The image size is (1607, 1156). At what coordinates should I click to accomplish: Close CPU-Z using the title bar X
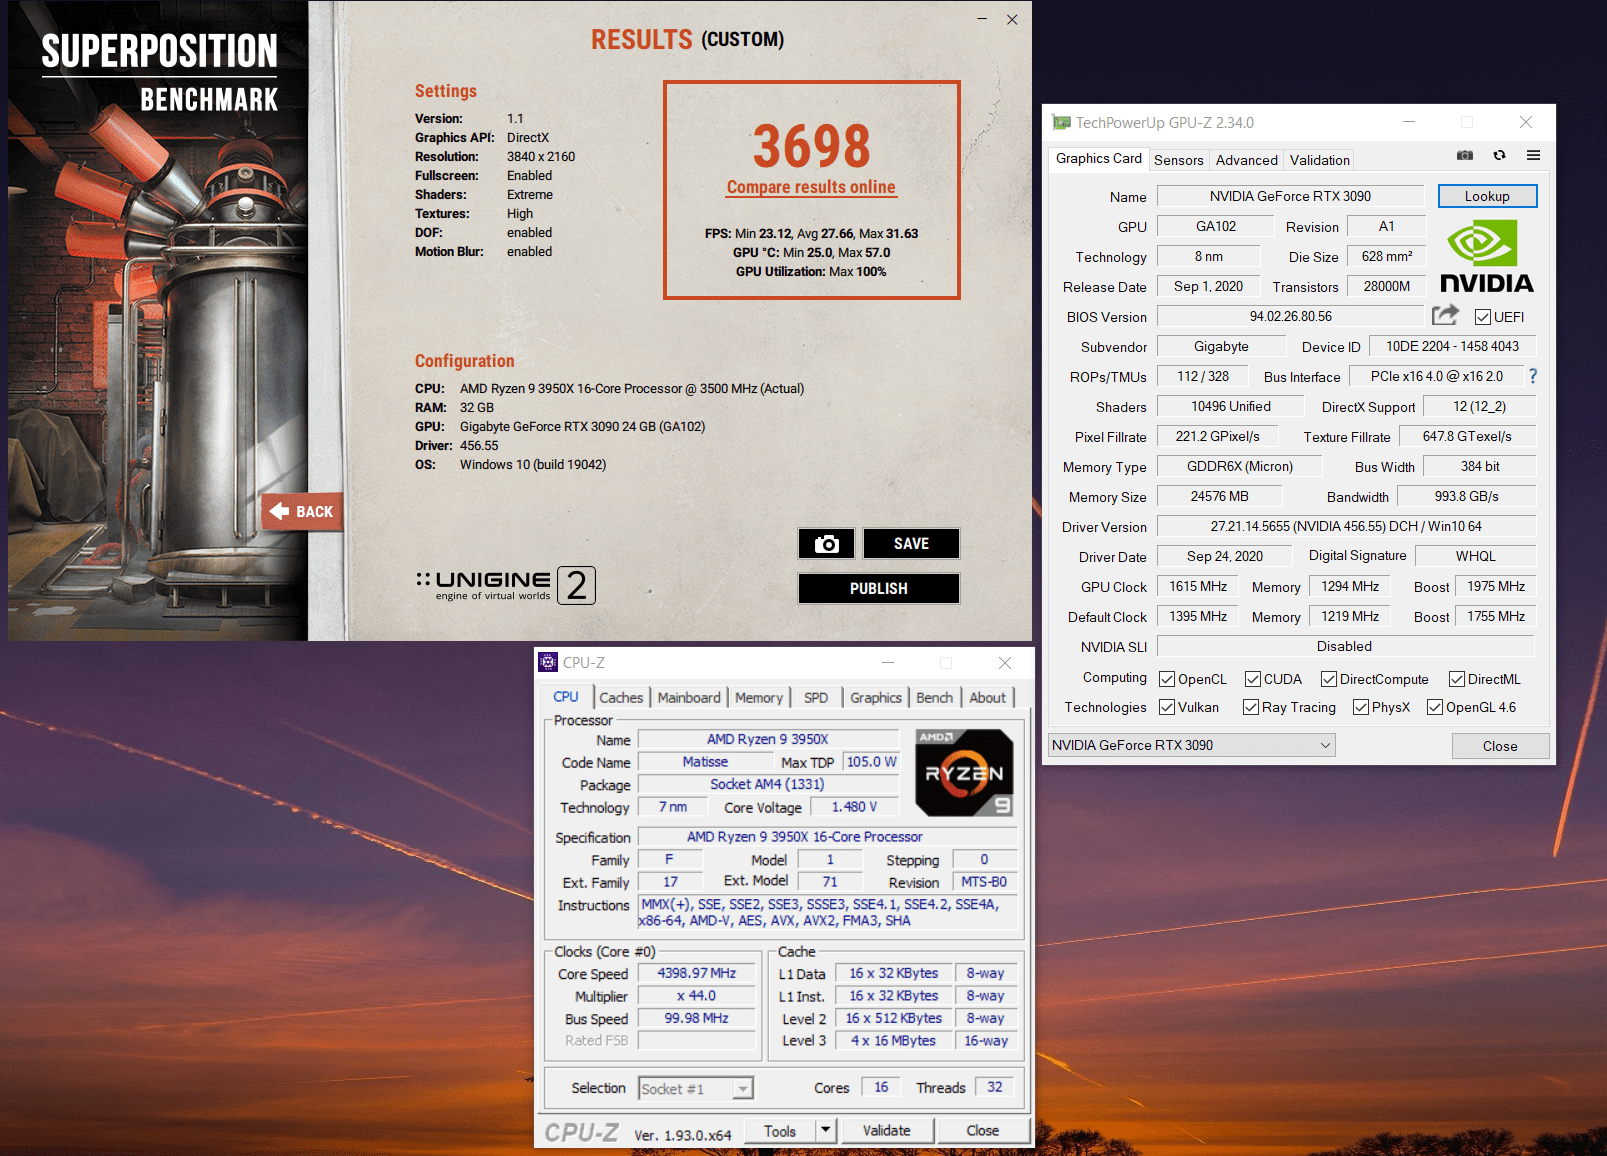tap(1005, 662)
